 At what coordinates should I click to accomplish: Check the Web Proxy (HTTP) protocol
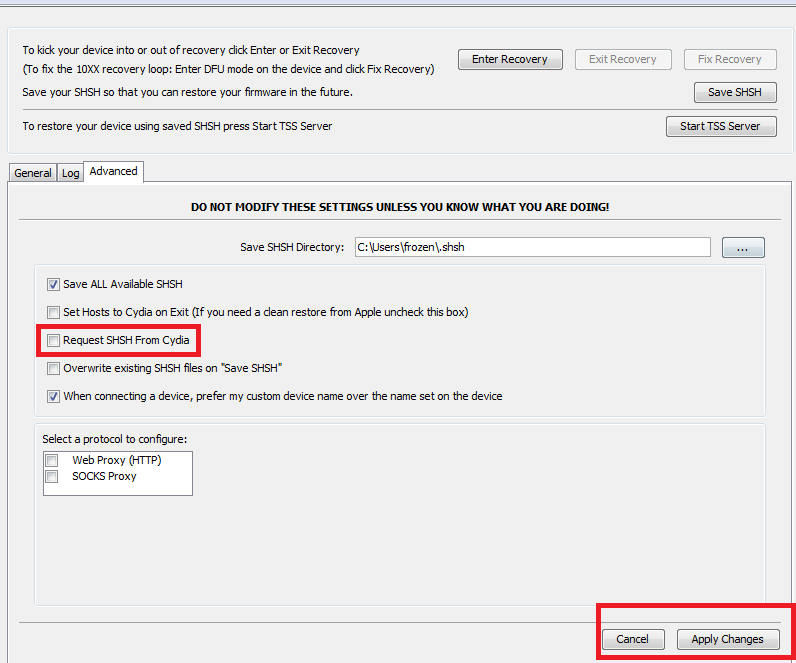(x=52, y=460)
